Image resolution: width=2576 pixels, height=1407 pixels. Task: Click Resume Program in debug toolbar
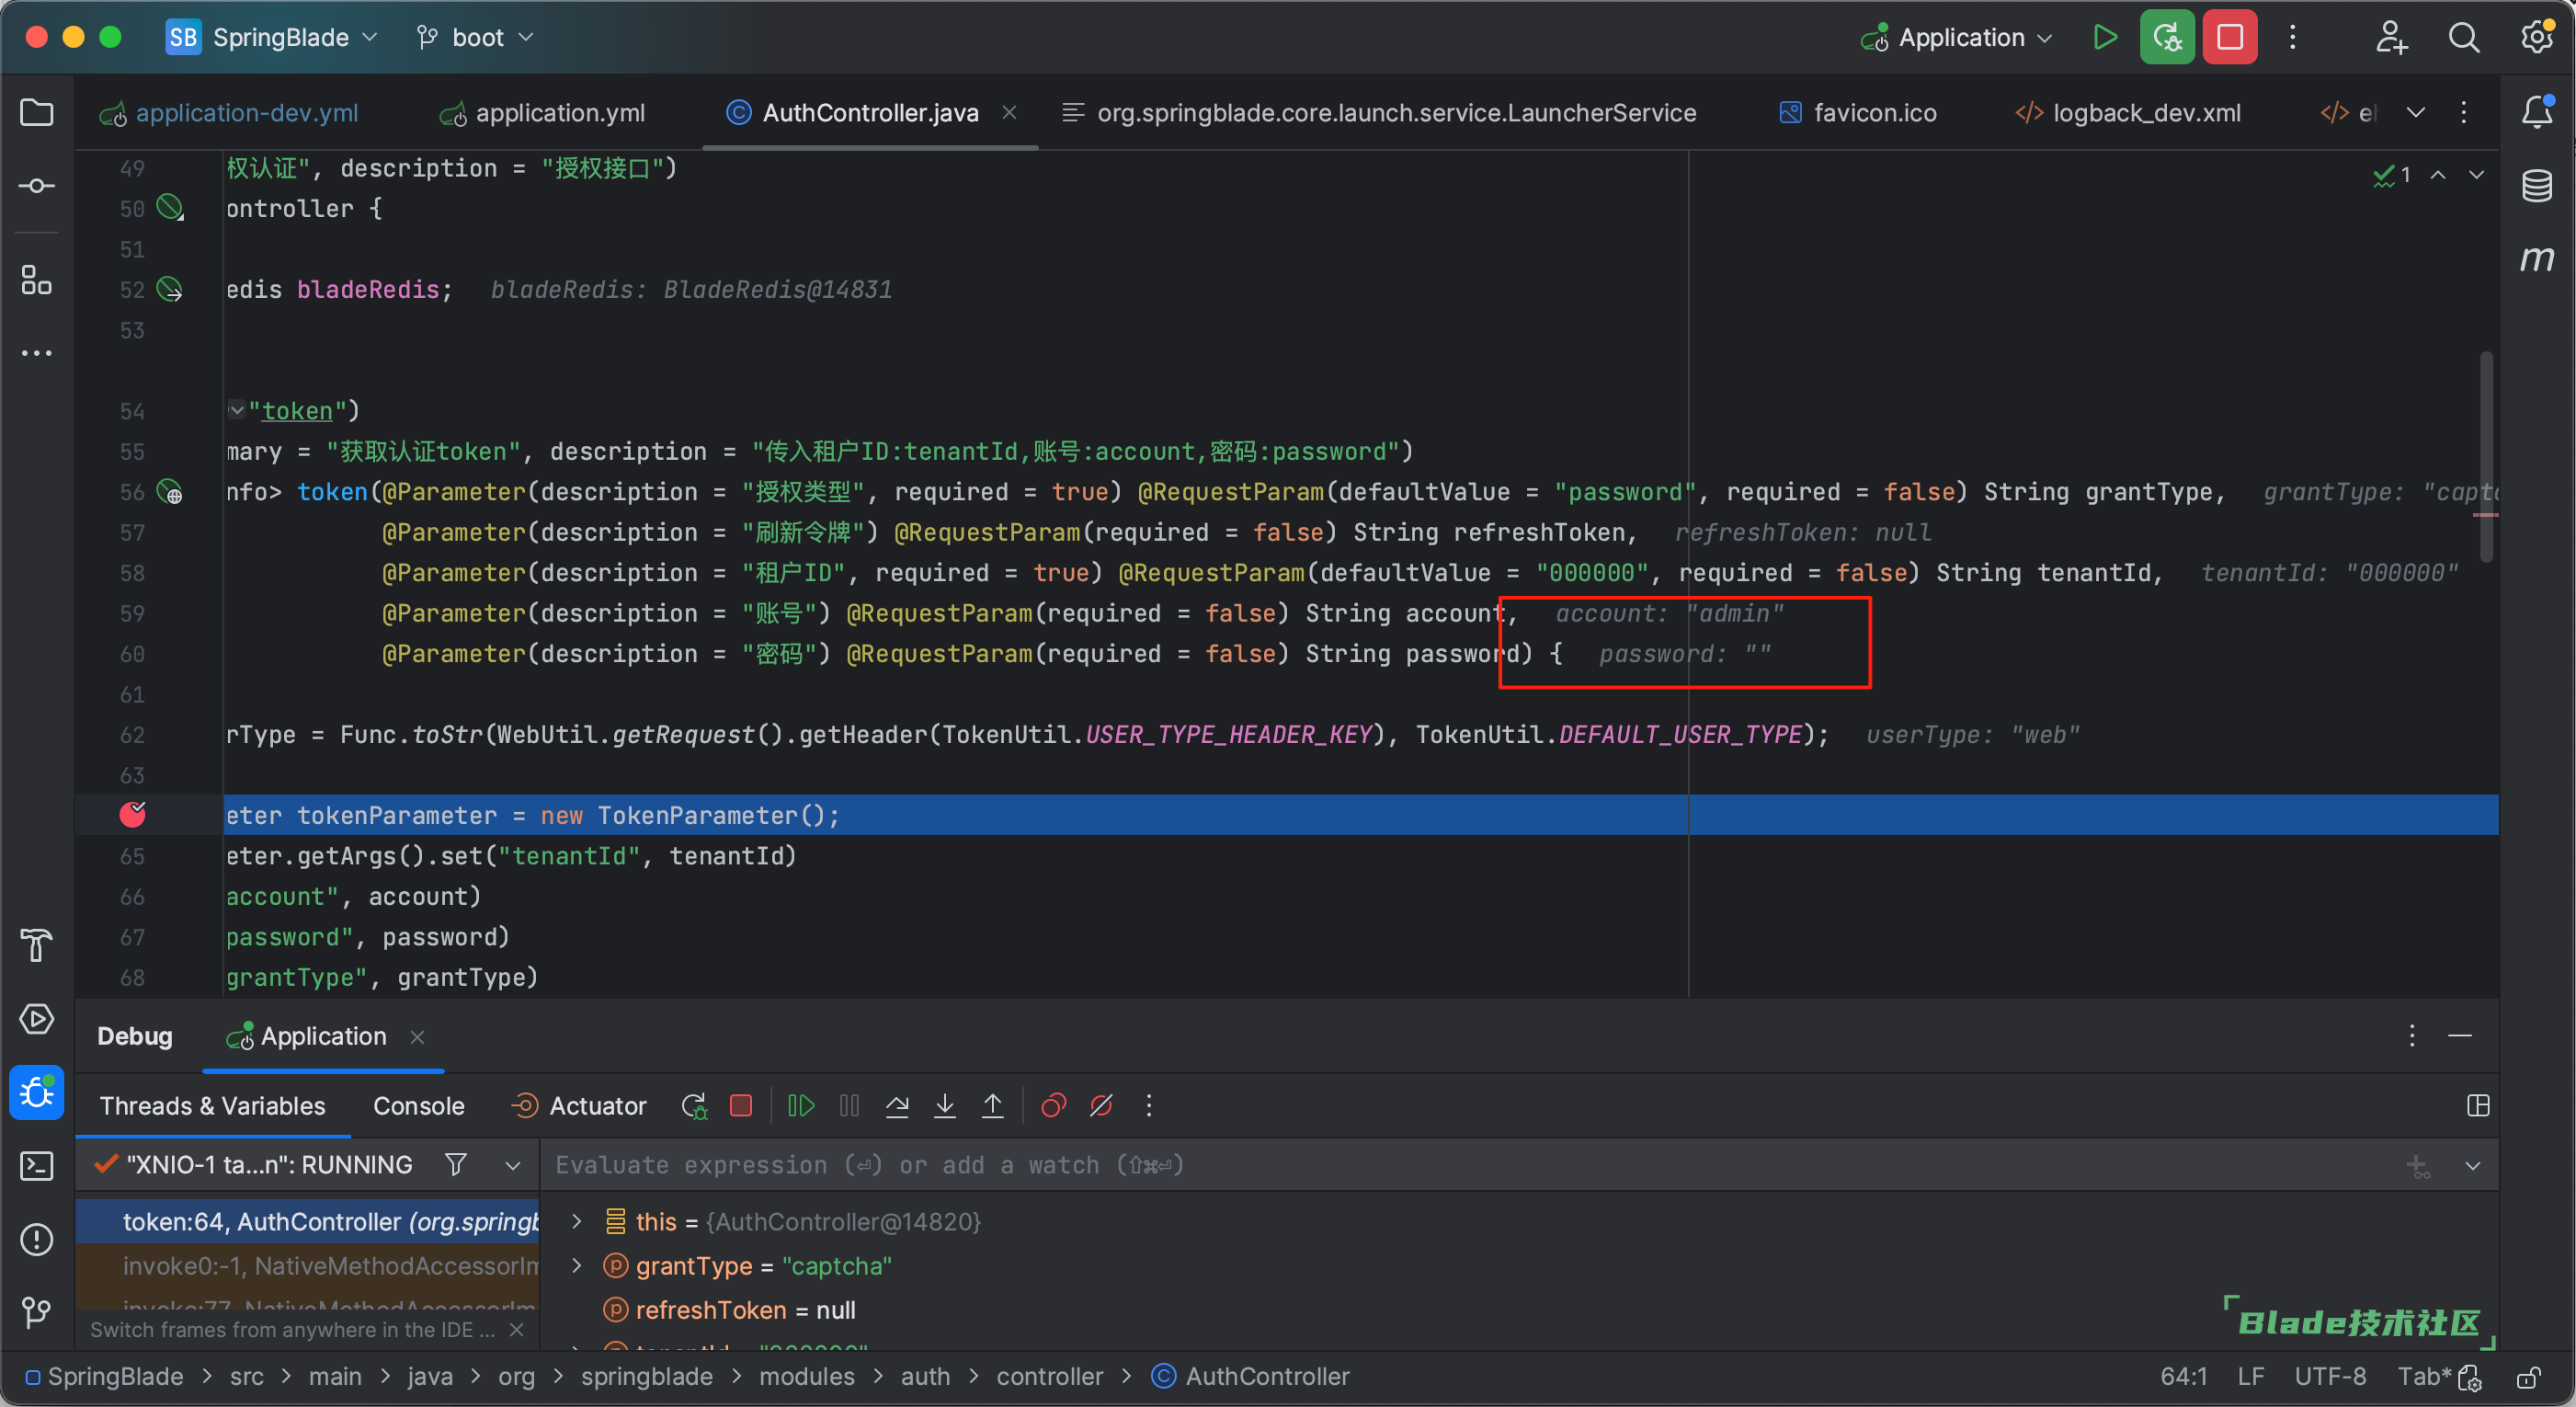[x=801, y=1106]
